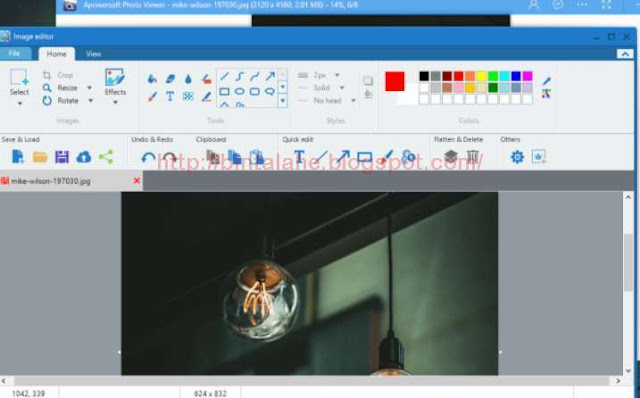Click the Crop button

(58, 75)
